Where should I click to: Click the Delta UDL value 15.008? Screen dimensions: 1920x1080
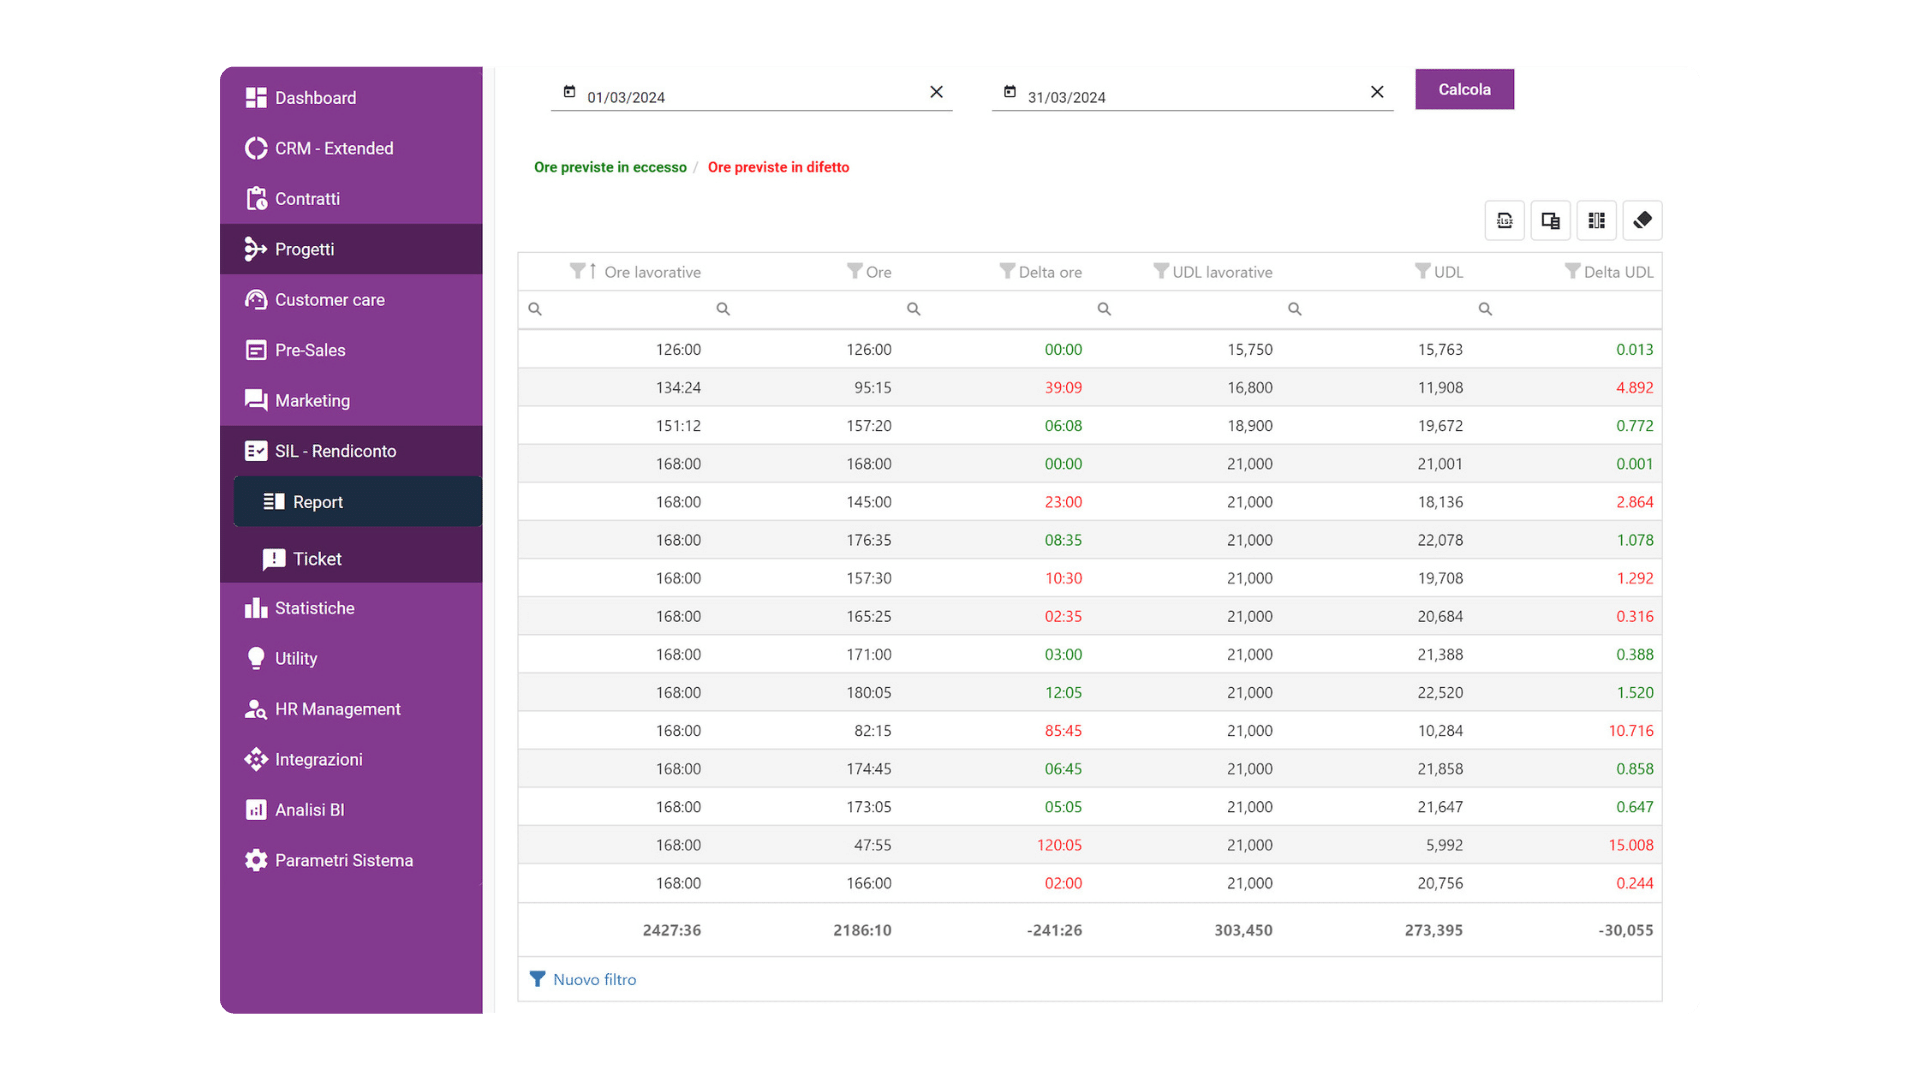(x=1630, y=845)
